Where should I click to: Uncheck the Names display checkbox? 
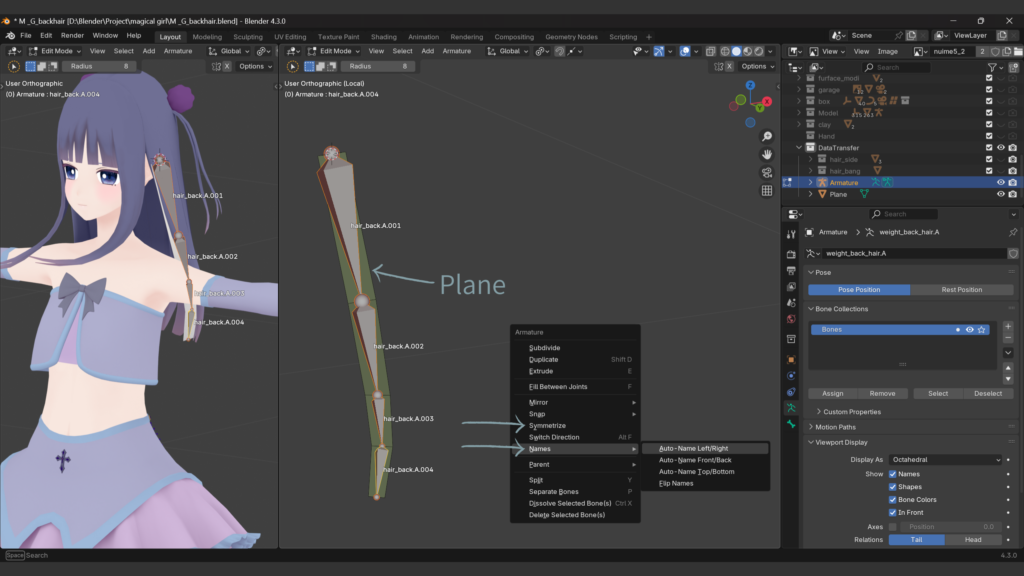[x=894, y=473]
